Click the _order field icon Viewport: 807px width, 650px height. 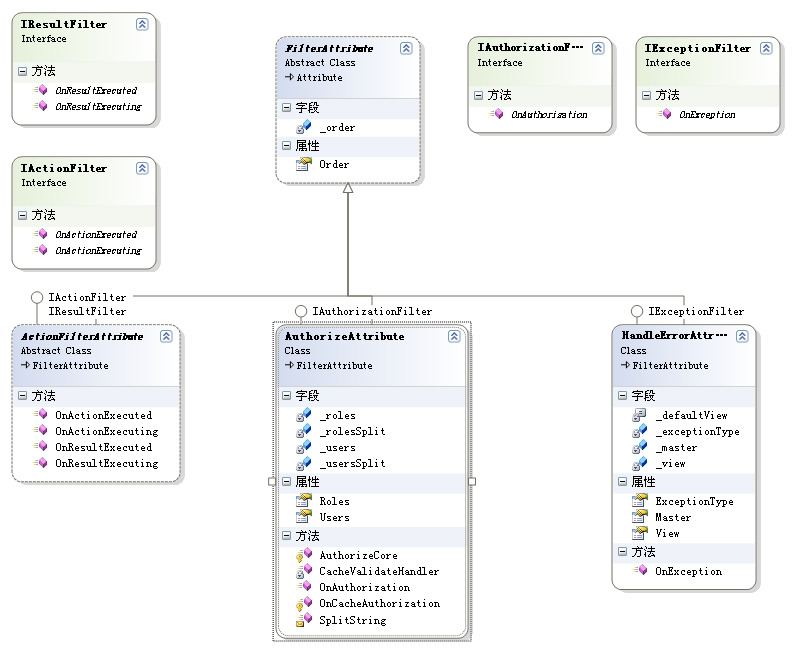click(303, 128)
